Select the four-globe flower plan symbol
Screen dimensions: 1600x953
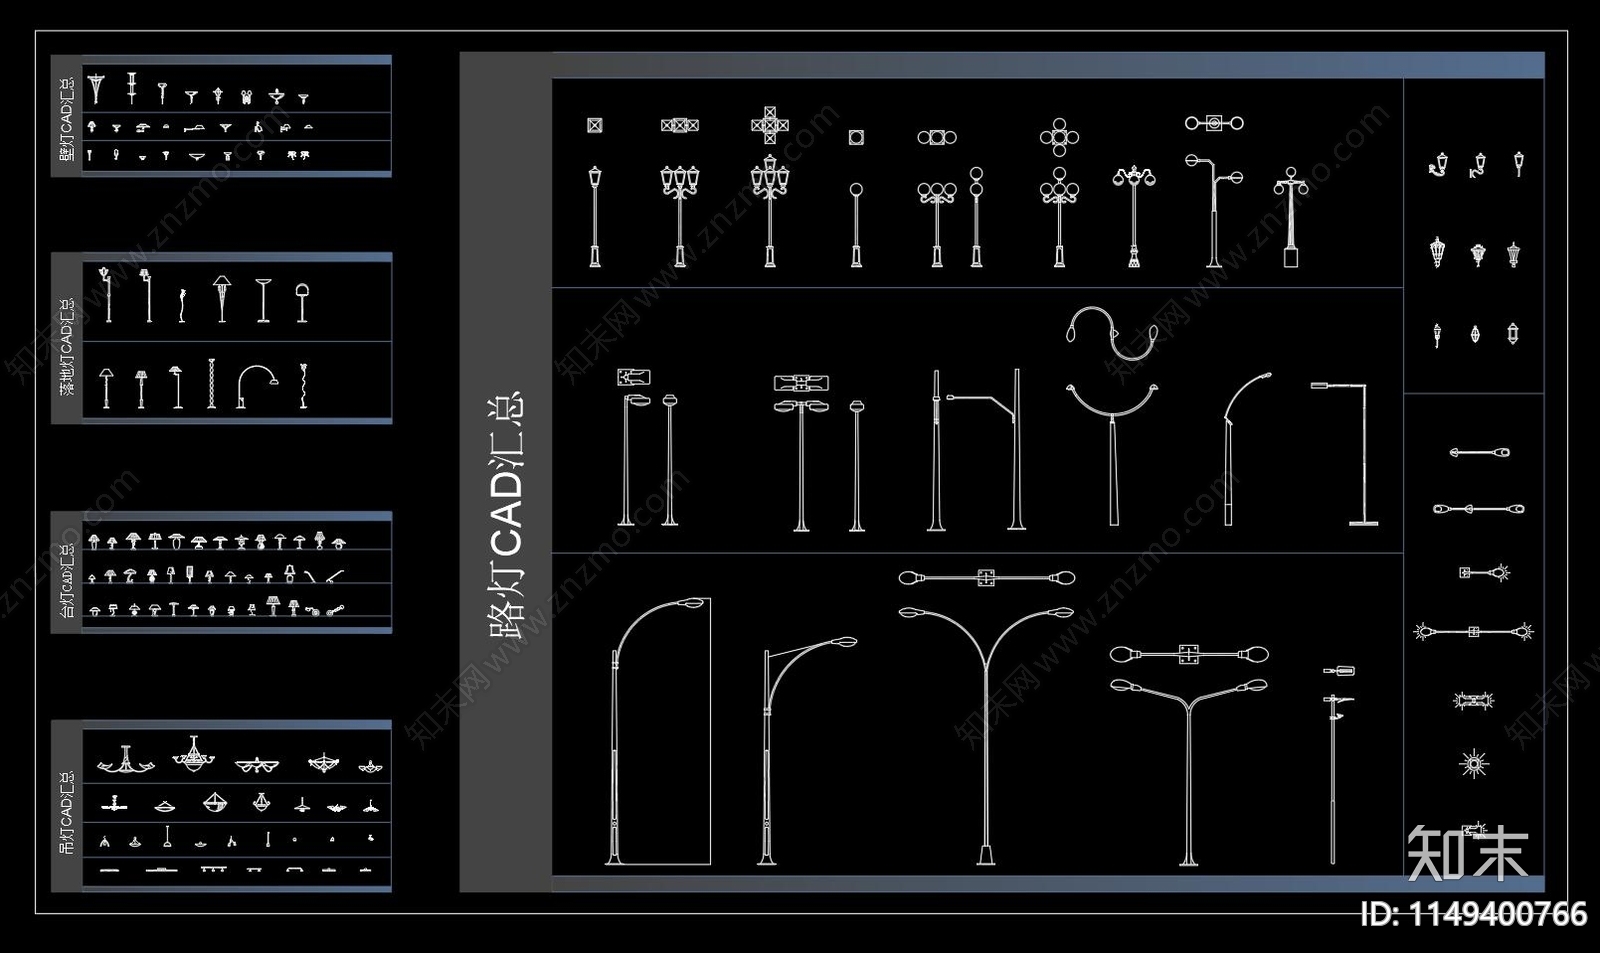tap(1059, 137)
